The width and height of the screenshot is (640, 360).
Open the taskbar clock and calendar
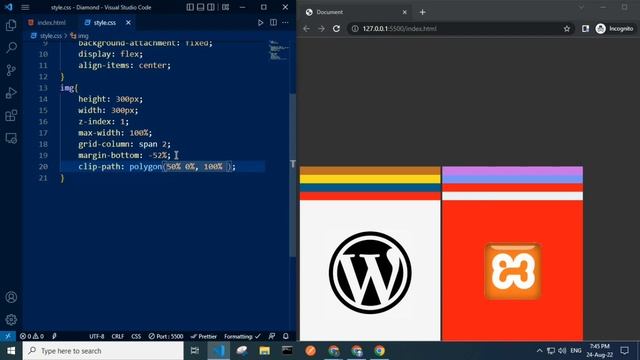(600, 351)
